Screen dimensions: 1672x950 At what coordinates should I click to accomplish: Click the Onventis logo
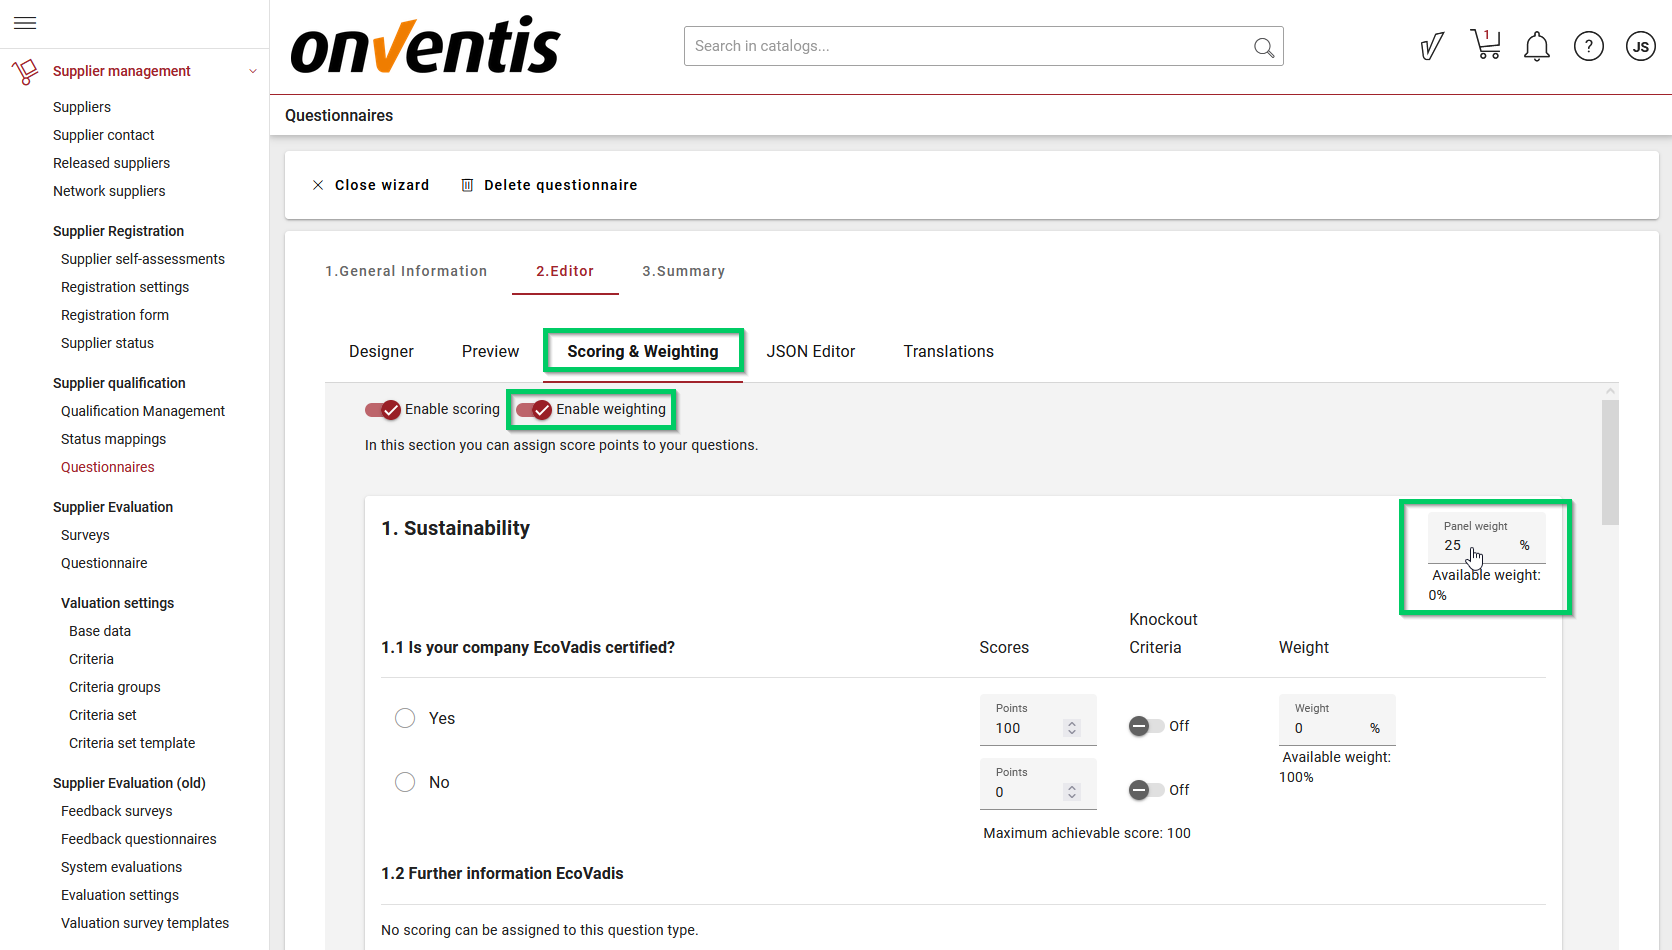point(425,46)
